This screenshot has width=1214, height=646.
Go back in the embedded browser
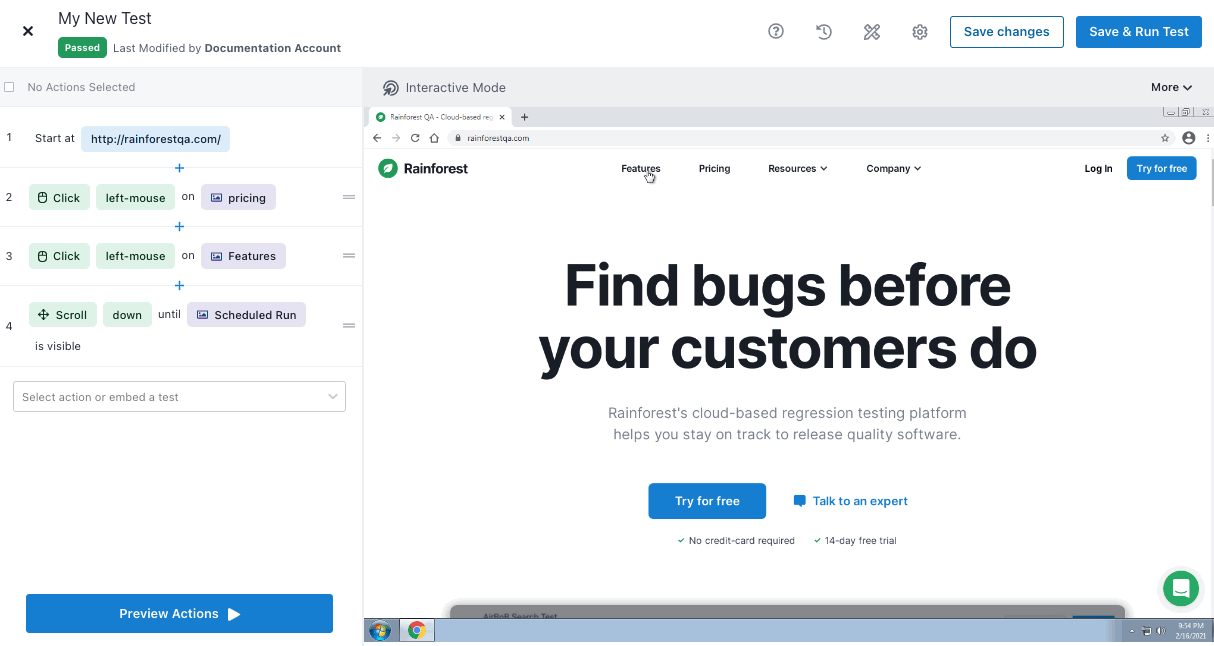pos(377,138)
